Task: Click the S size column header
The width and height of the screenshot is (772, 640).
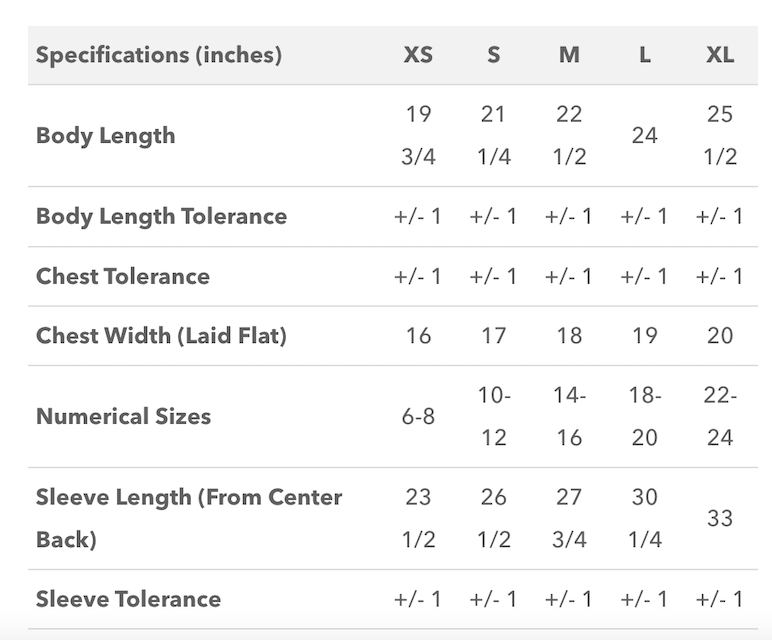Action: 493,55
